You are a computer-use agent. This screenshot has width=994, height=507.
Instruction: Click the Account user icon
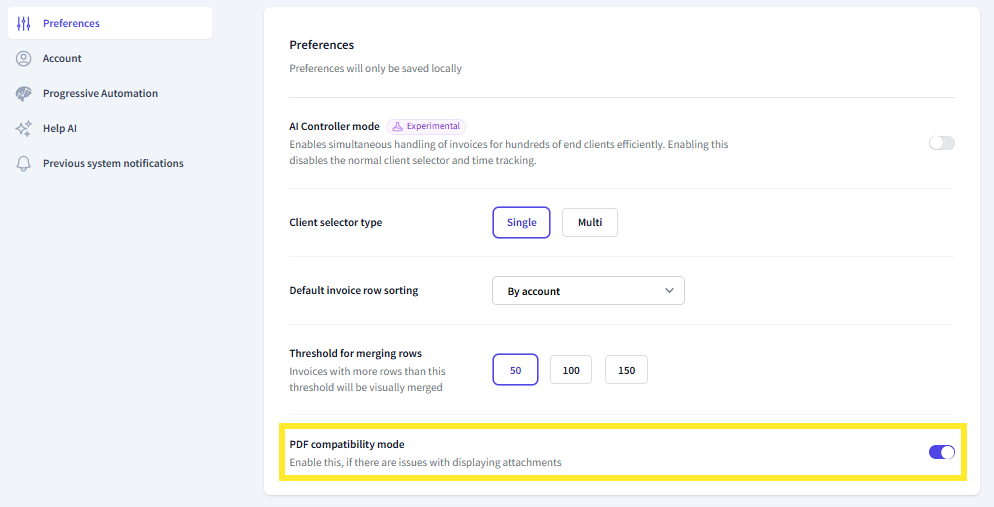[x=24, y=59]
